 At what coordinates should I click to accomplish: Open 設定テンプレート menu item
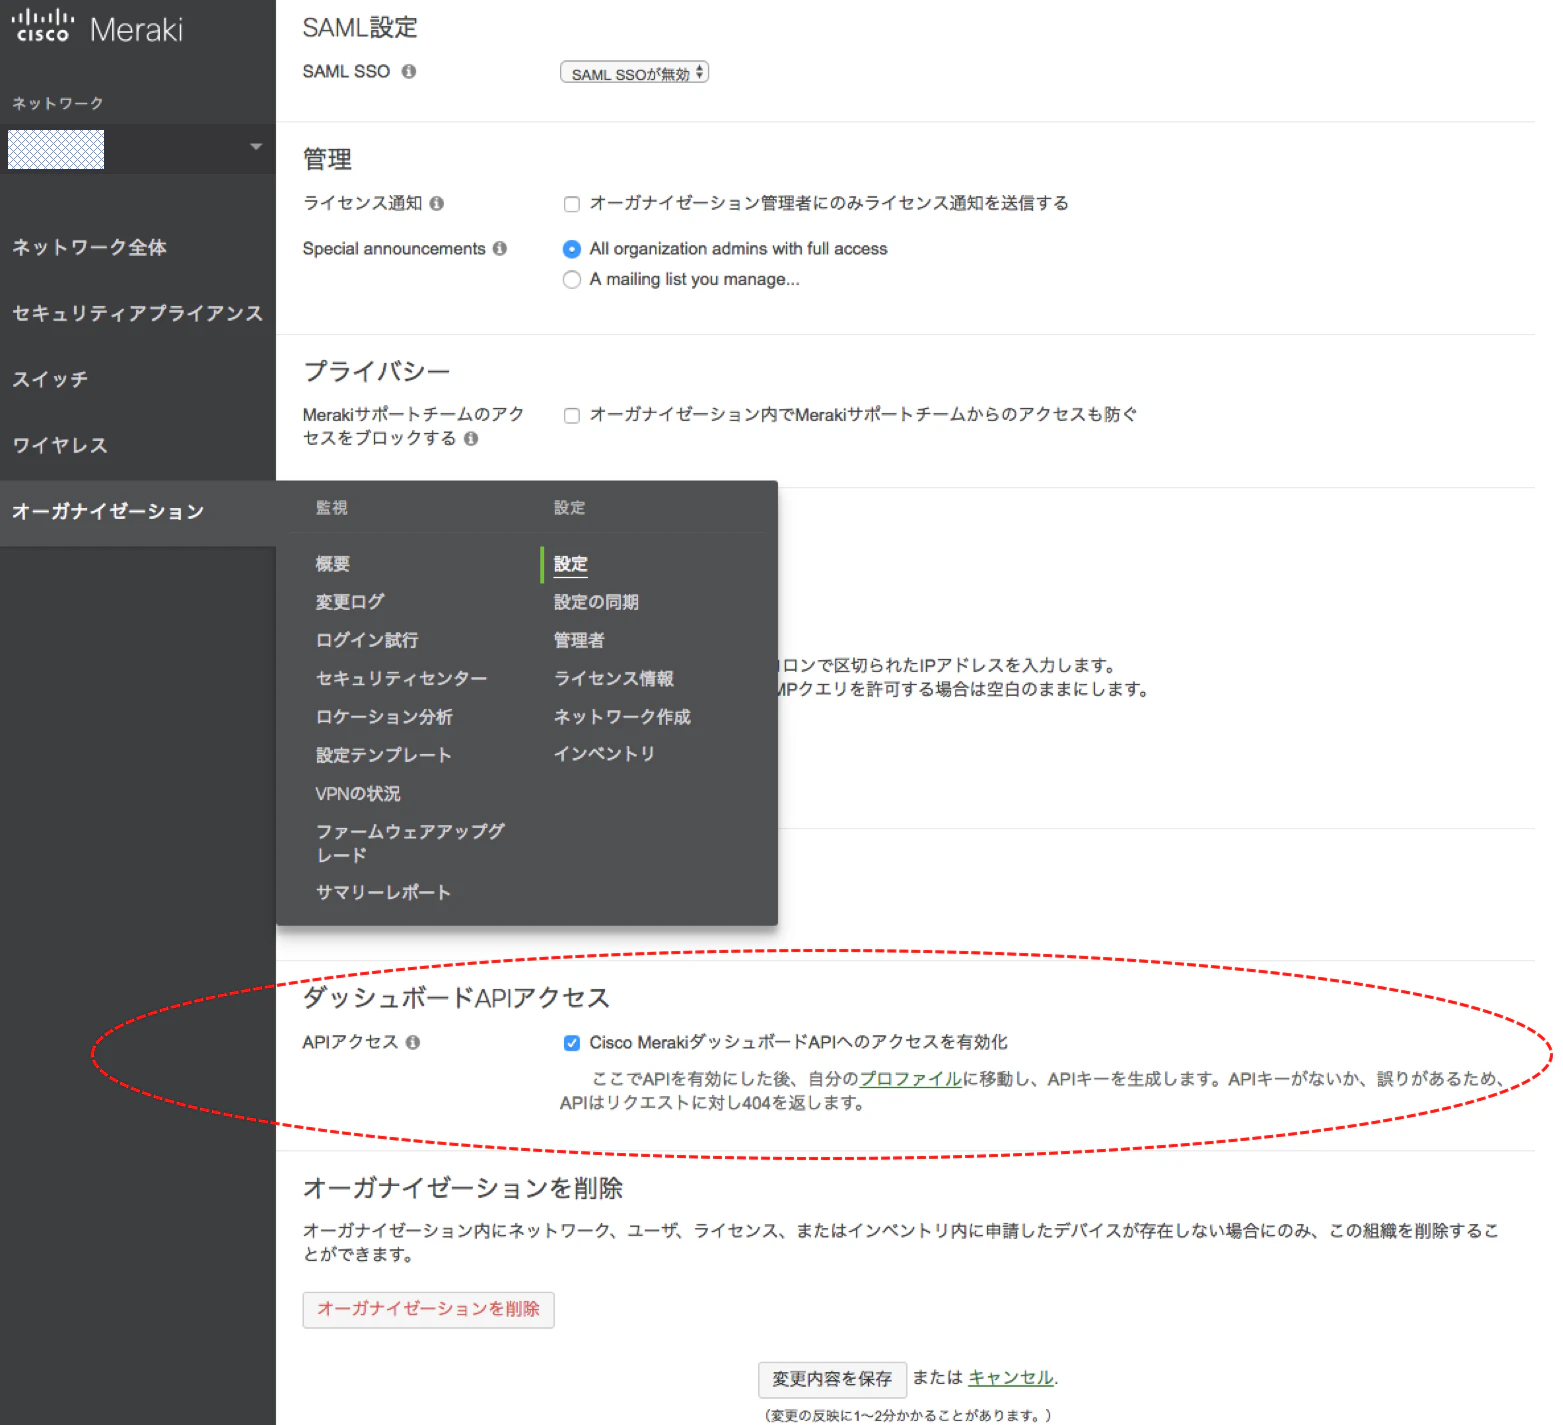pyautogui.click(x=384, y=755)
